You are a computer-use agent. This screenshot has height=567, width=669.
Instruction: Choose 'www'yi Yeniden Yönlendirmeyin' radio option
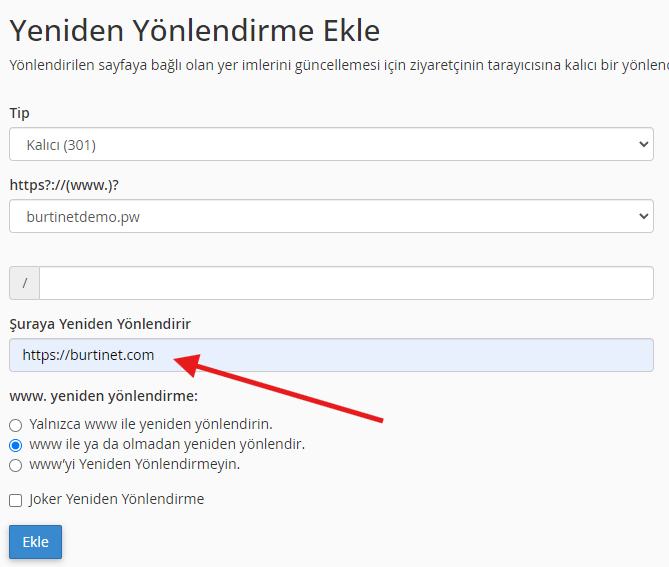pyautogui.click(x=15, y=465)
